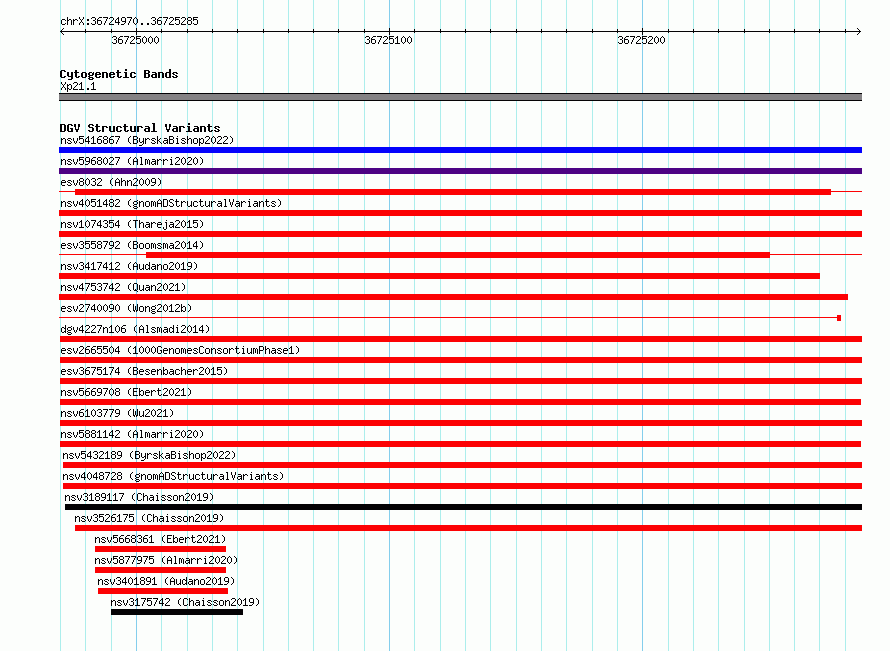Click the short nsv5668361 (Ebert2021) bar

point(161,549)
